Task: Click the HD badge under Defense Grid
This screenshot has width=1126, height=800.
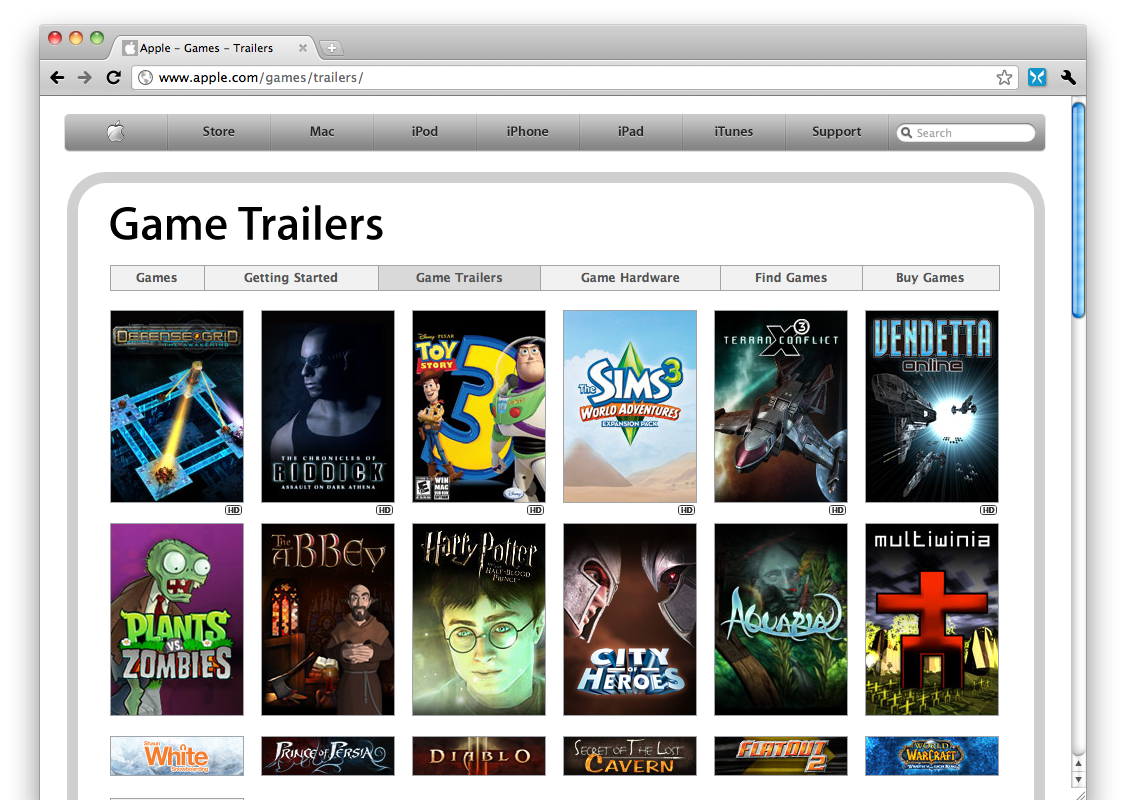Action: tap(233, 510)
